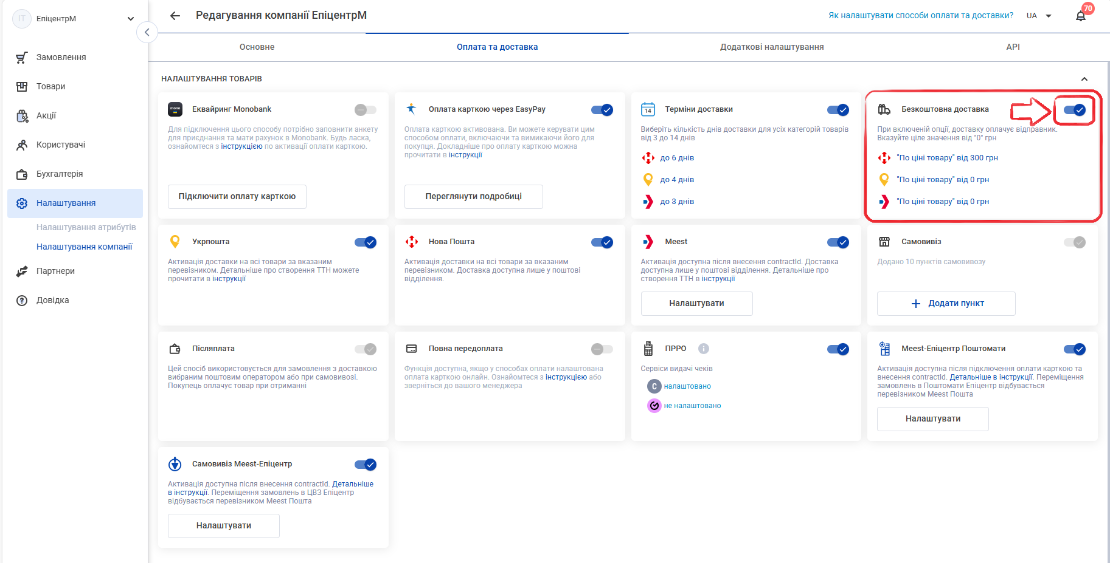This screenshot has width=1110, height=563.
Task: Click Налаштувати in Meest-Епіцентр Поштомати card
Action: 933,419
